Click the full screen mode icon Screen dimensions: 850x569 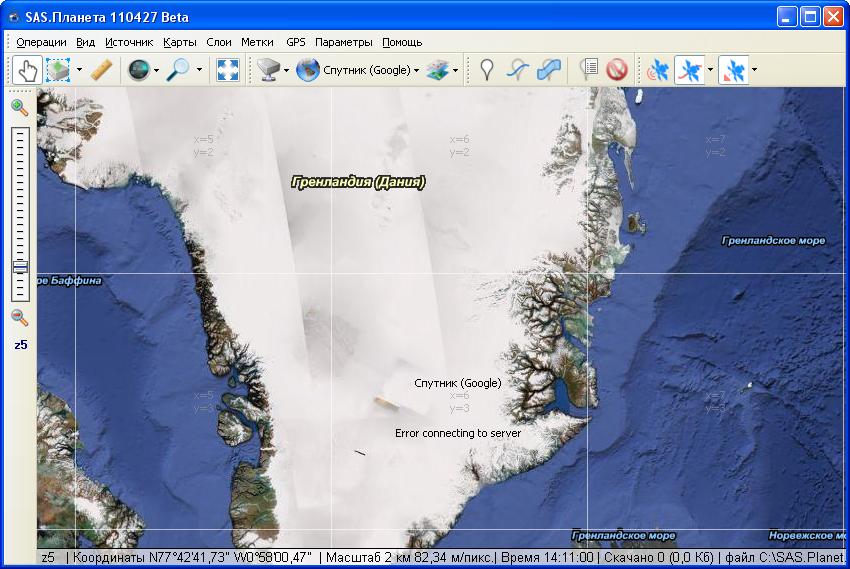228,70
